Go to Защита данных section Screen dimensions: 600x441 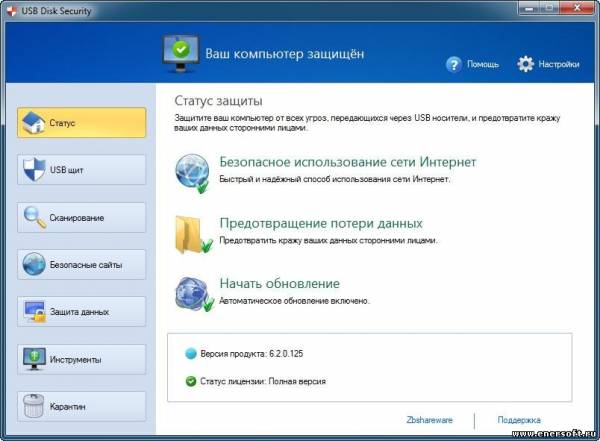tap(82, 312)
